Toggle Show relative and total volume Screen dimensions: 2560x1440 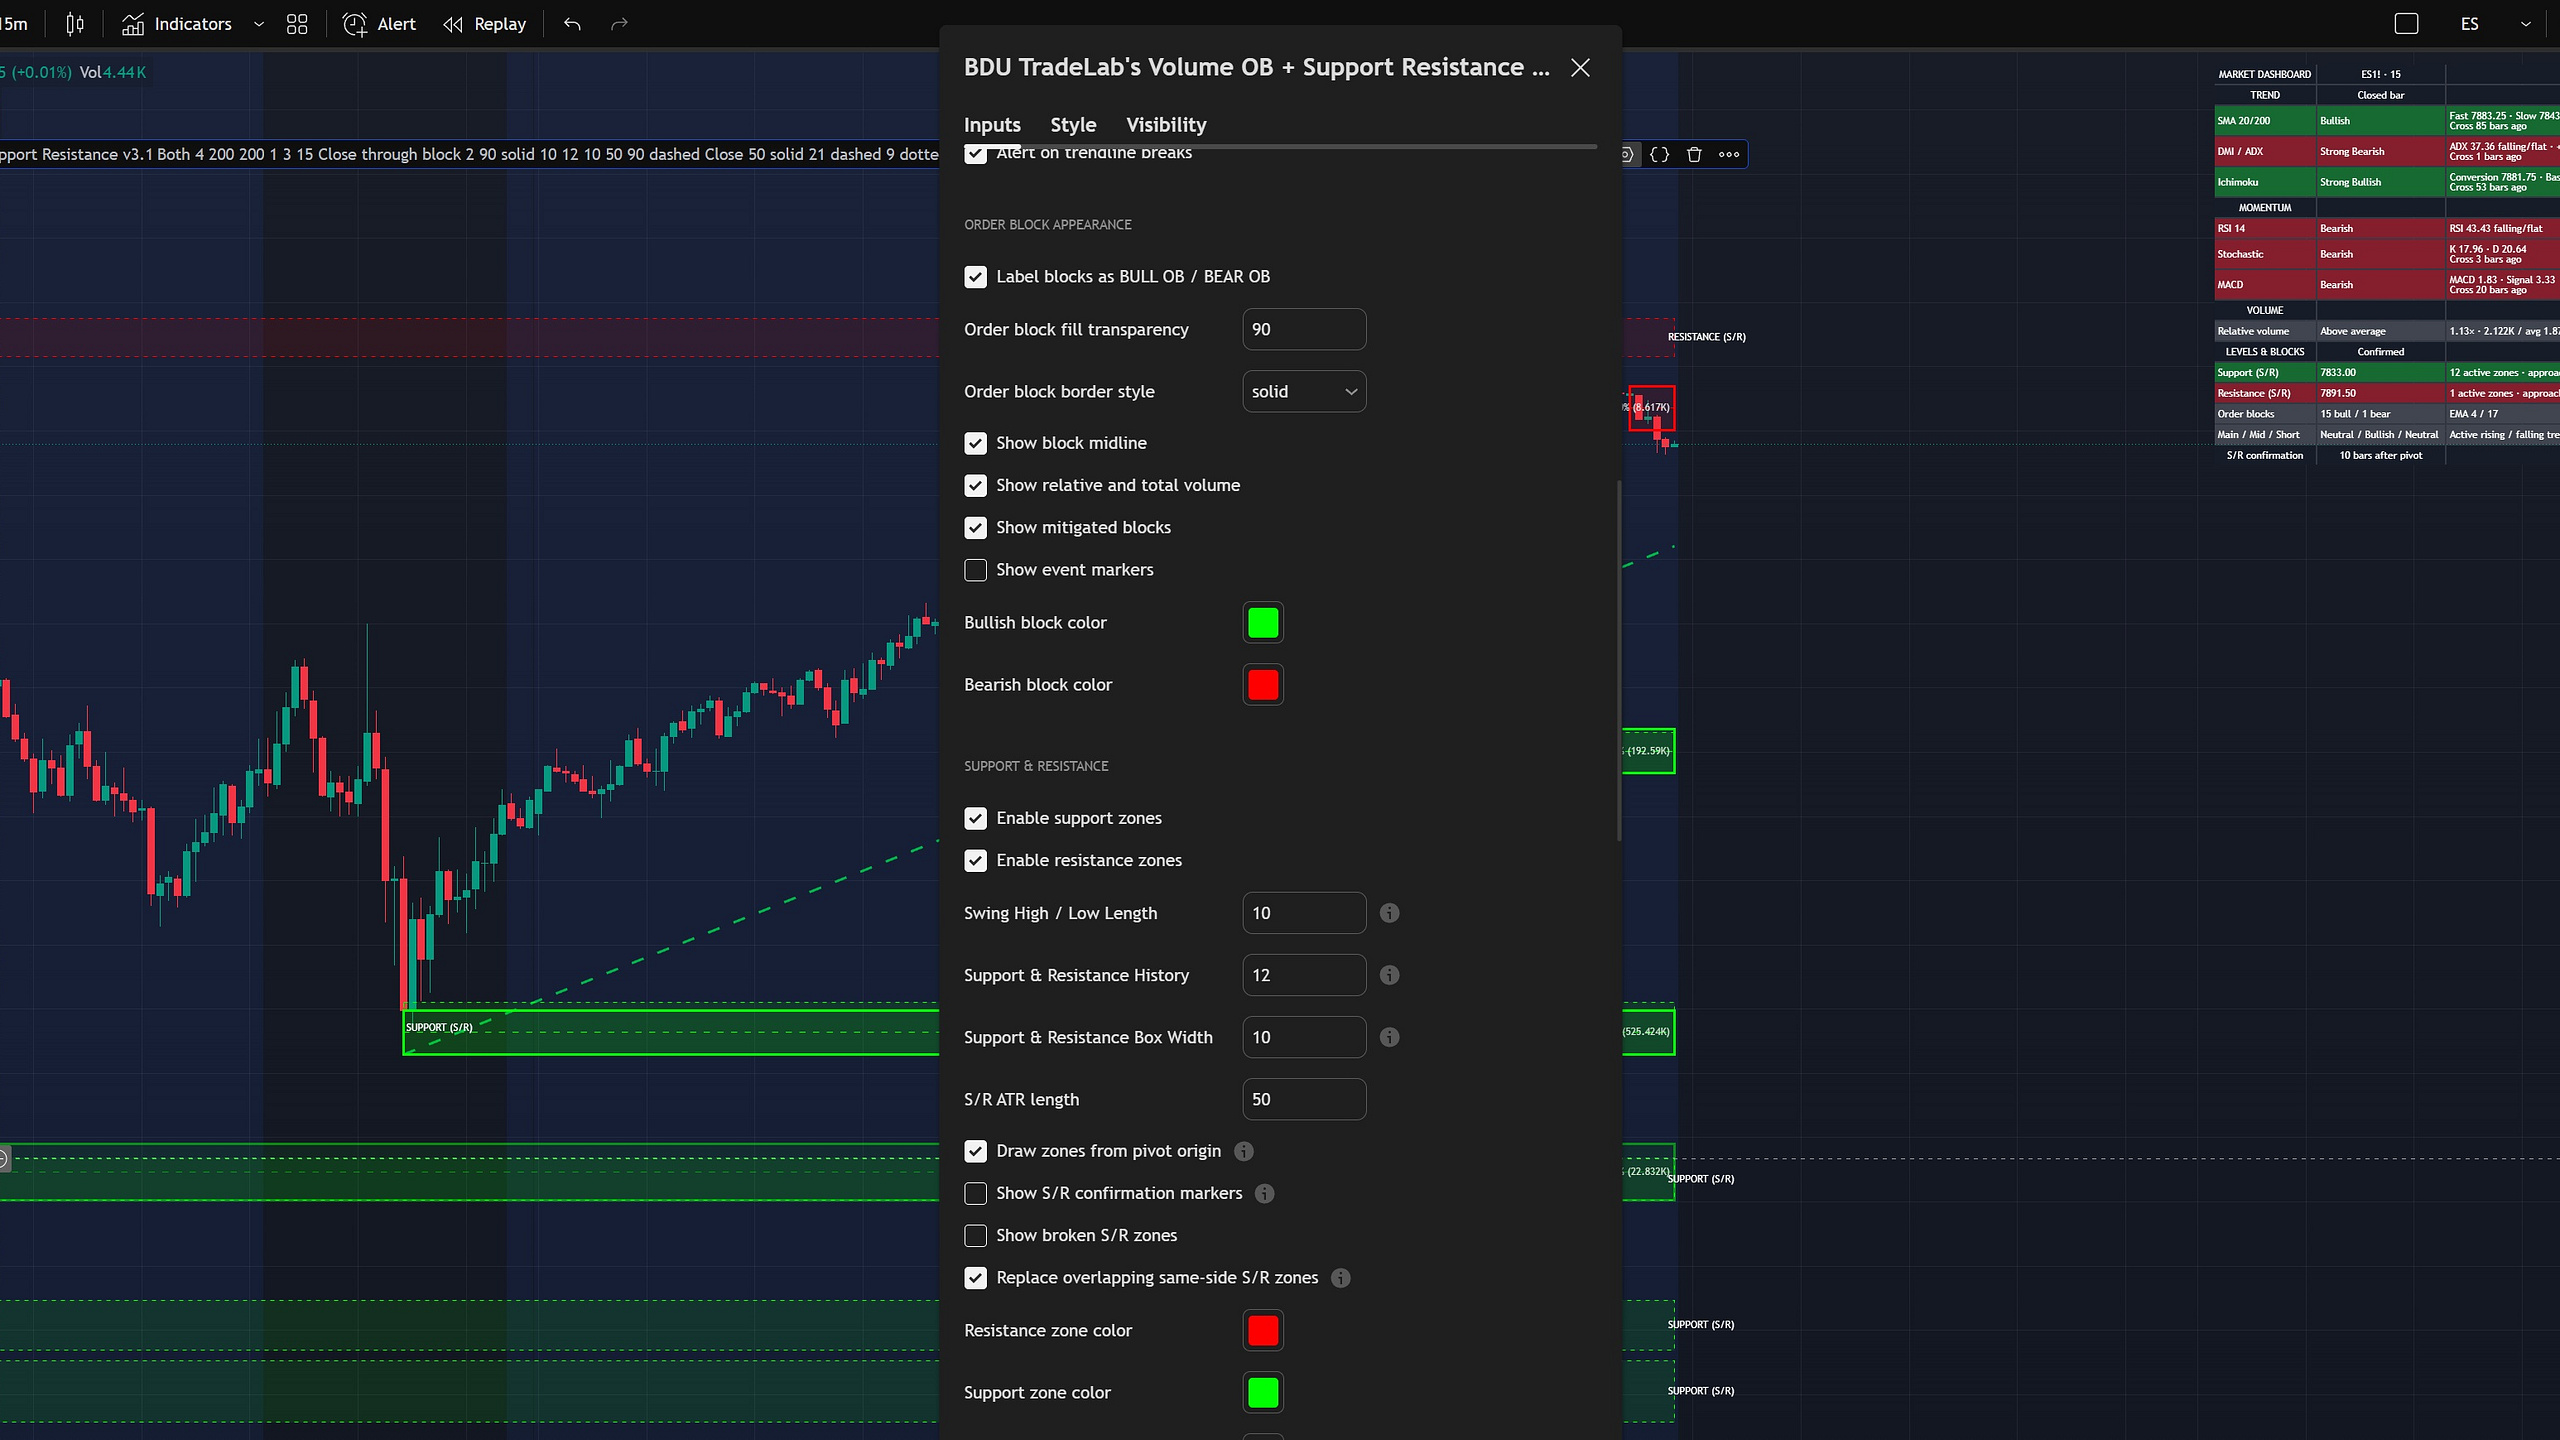point(975,485)
